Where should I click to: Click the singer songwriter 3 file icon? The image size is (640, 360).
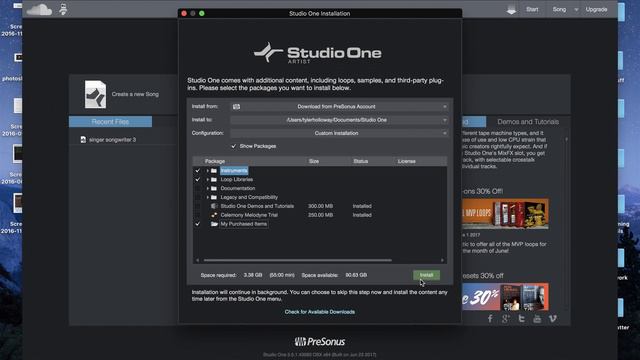pos(83,140)
